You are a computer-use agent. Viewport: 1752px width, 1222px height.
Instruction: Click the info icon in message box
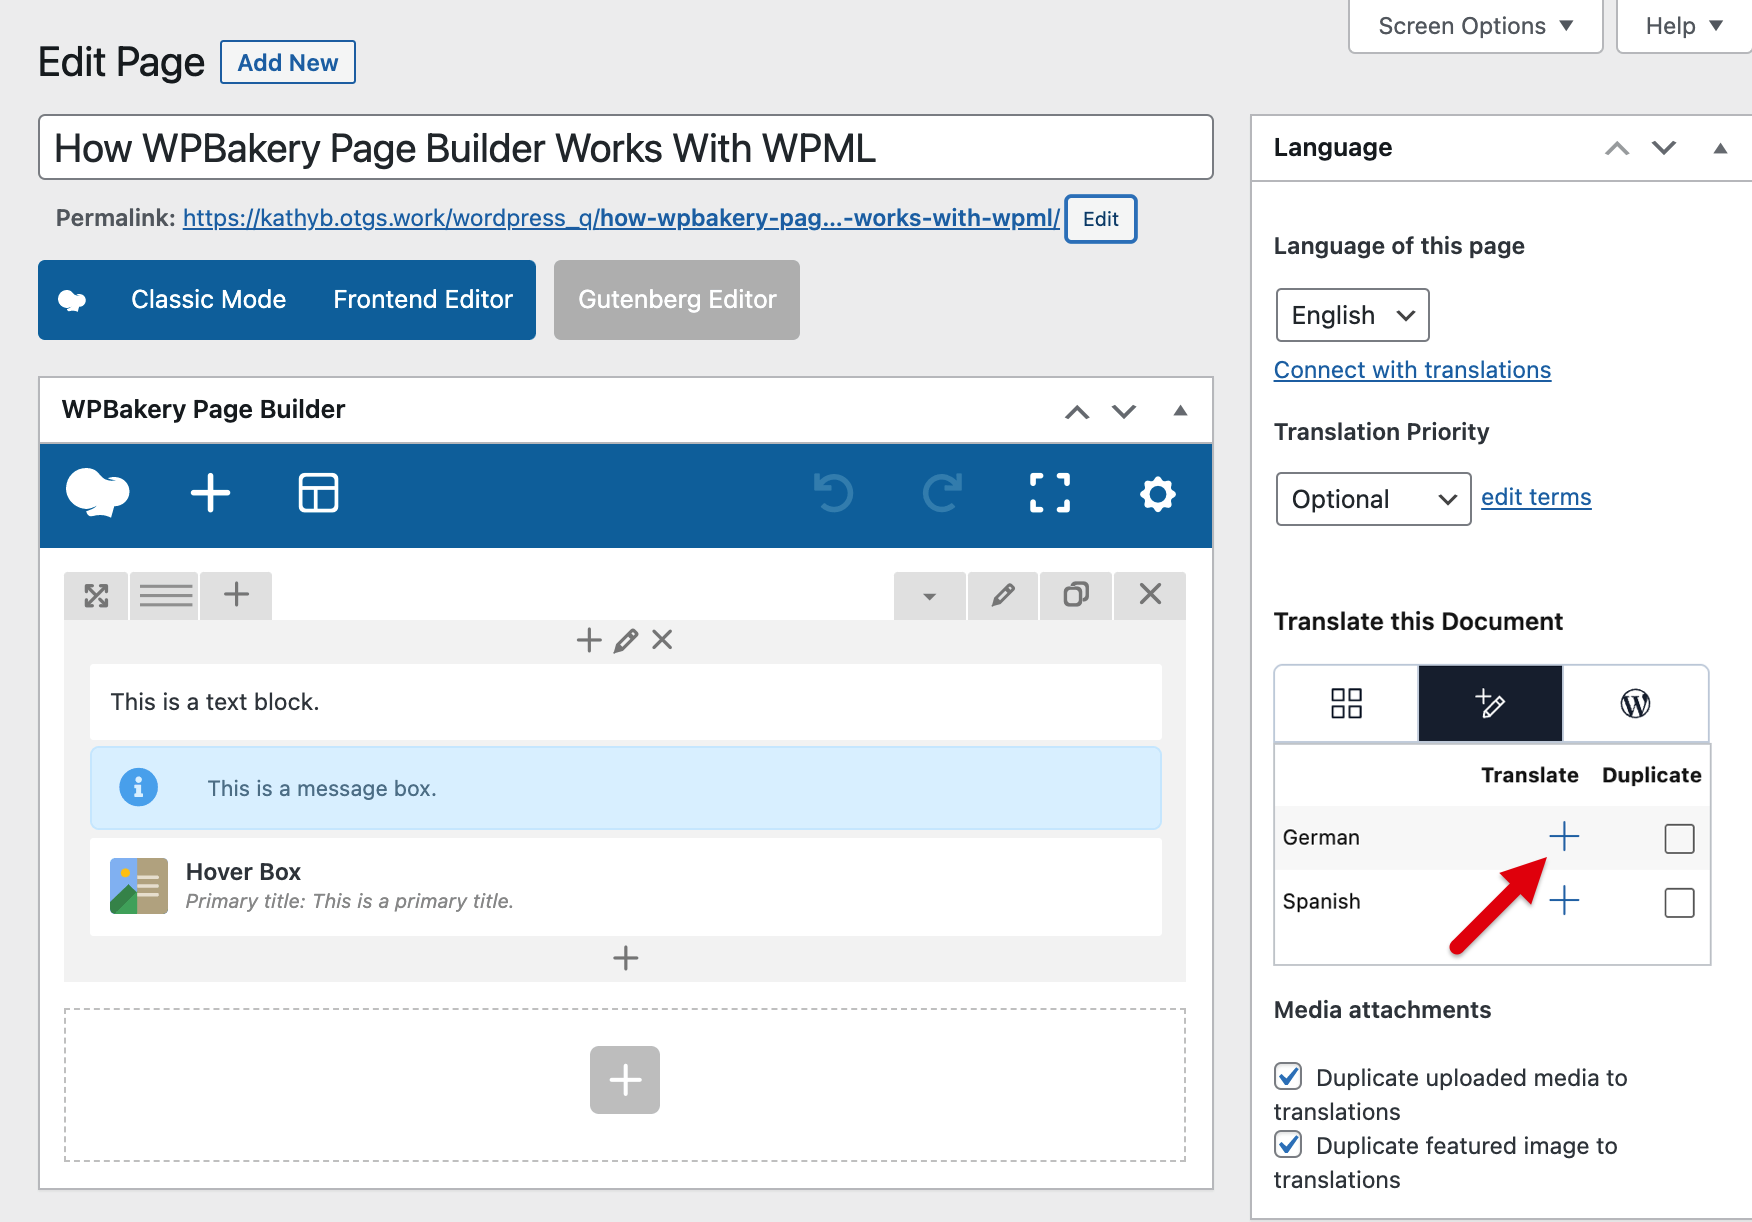tap(138, 788)
